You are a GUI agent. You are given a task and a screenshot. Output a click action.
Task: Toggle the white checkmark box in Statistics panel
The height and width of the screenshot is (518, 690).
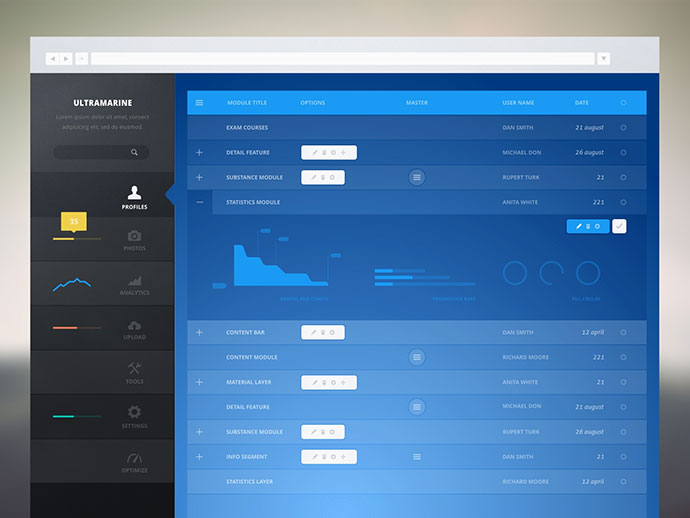619,226
